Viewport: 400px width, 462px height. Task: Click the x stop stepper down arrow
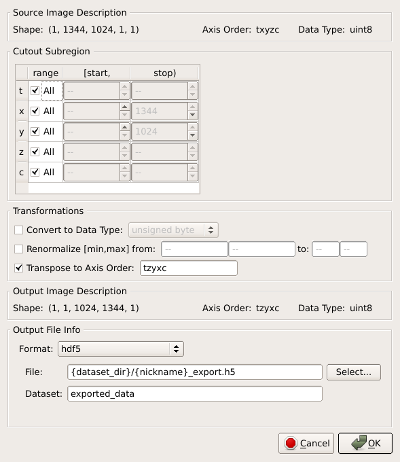192,115
